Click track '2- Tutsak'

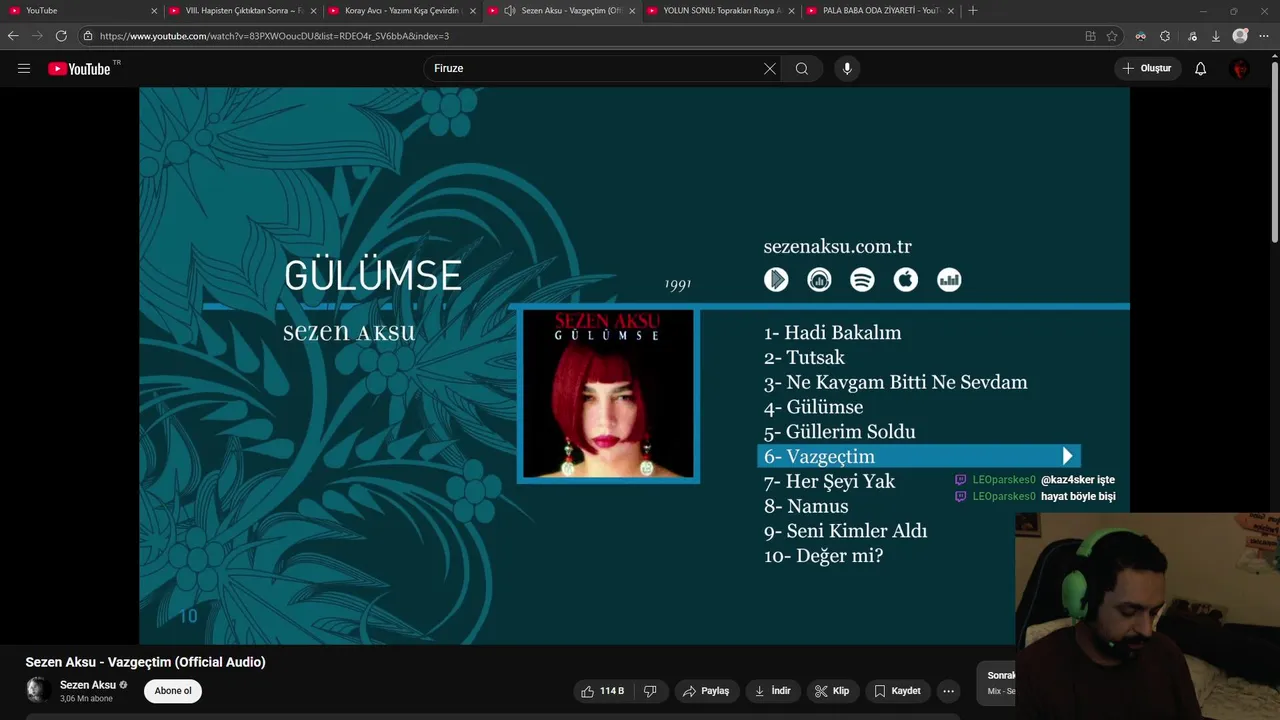pyautogui.click(x=805, y=358)
